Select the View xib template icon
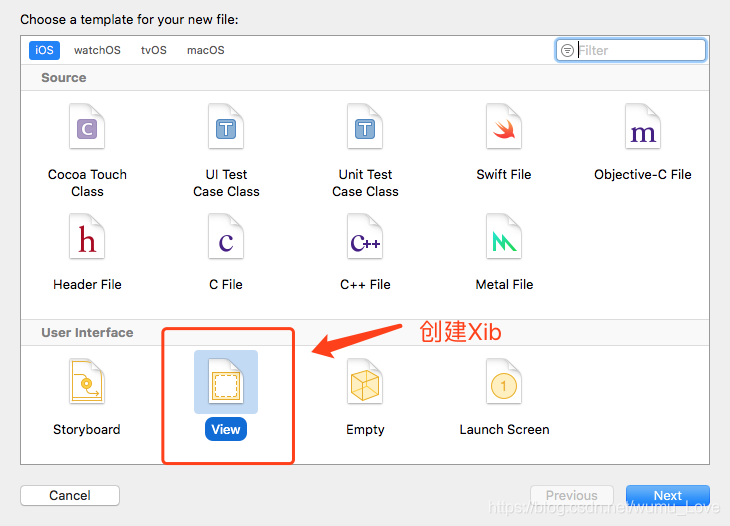 tap(226, 382)
